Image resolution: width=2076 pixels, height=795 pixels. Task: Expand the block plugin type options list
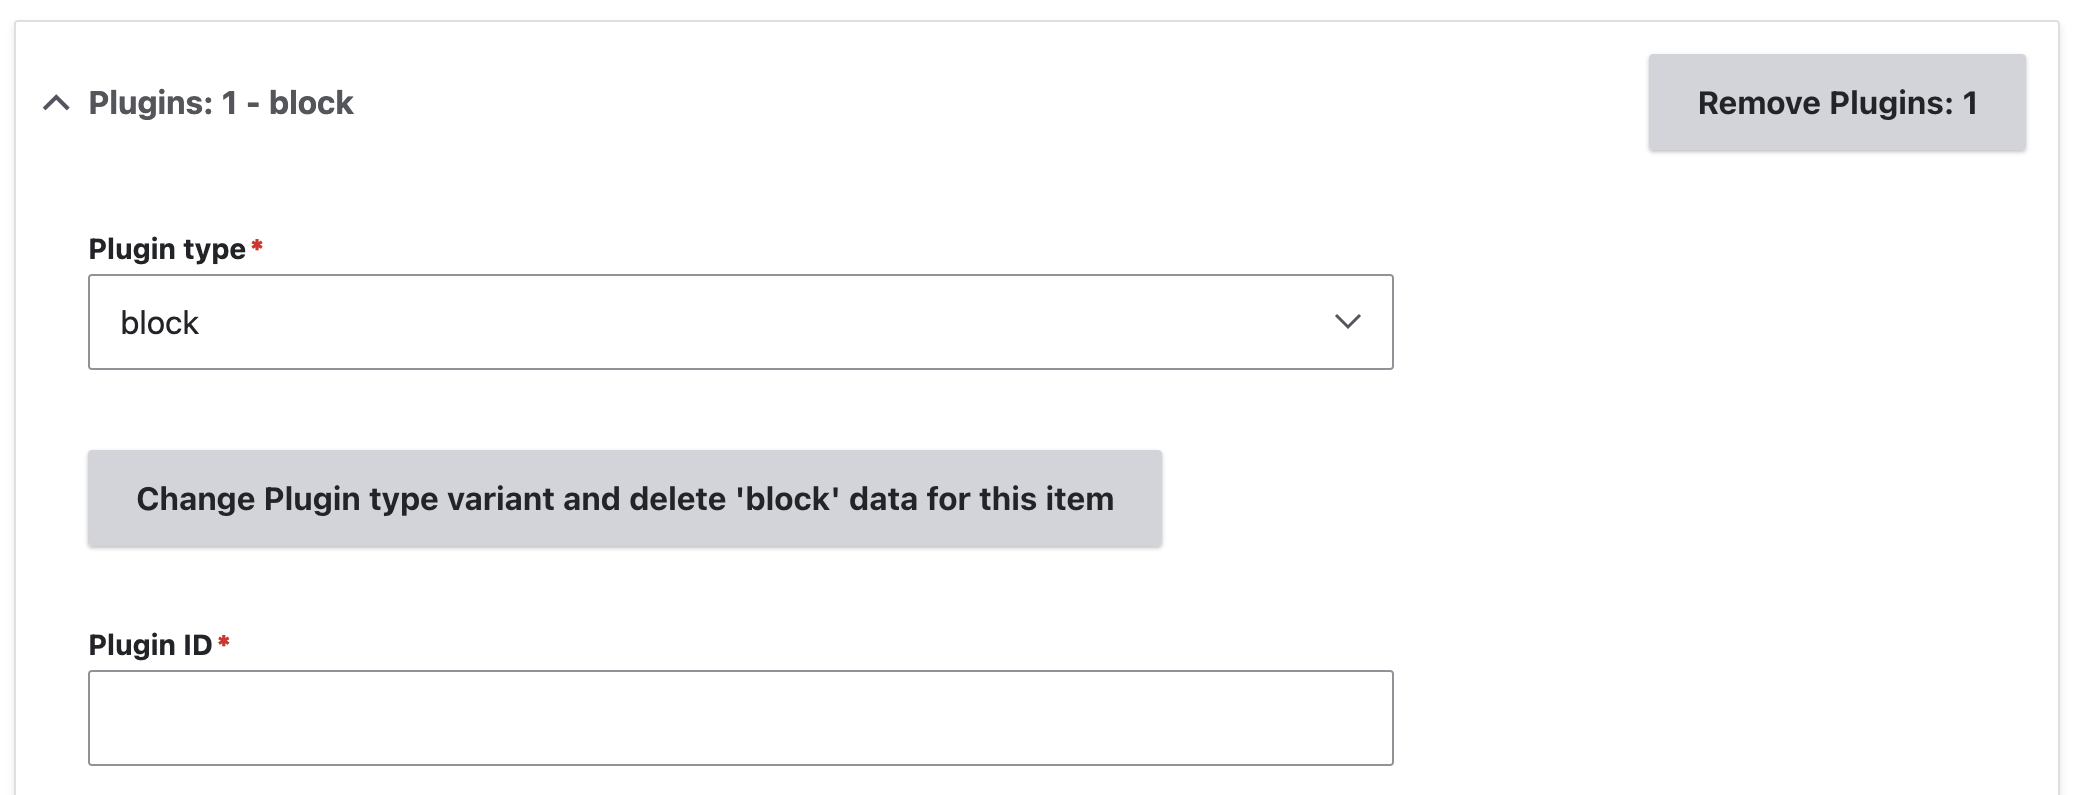tap(740, 322)
